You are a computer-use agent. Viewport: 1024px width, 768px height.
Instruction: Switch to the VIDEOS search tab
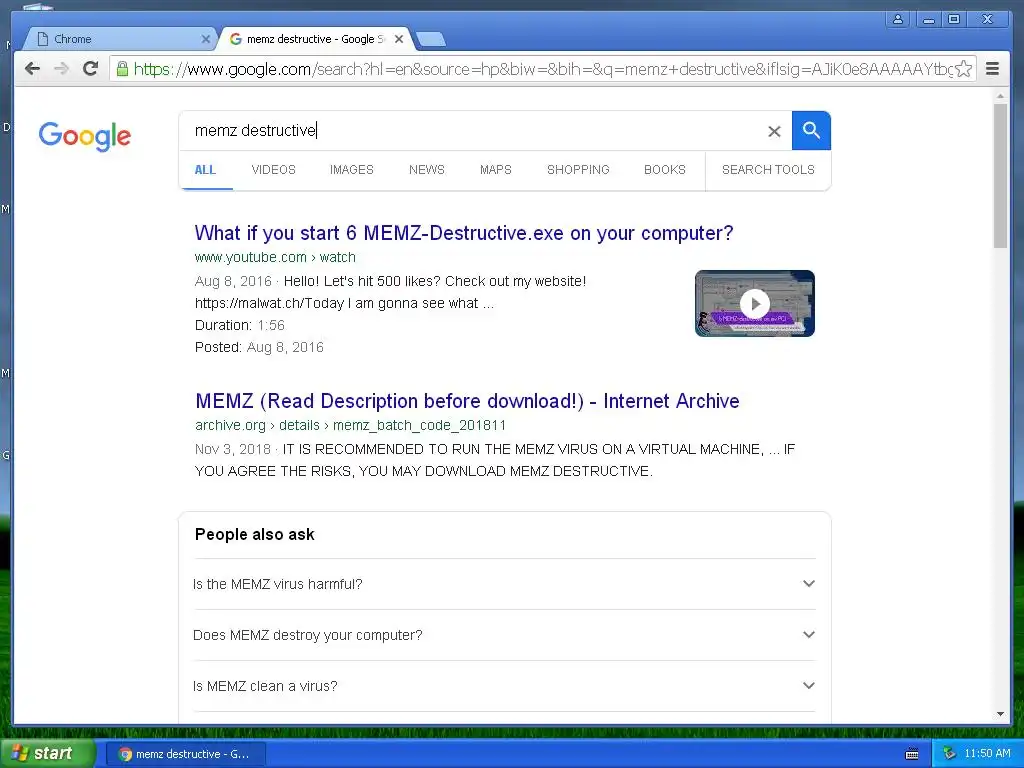pos(273,170)
